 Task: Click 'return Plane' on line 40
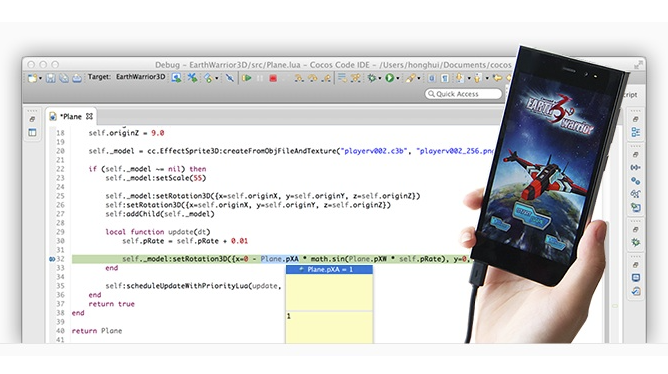pyautogui.click(x=97, y=331)
